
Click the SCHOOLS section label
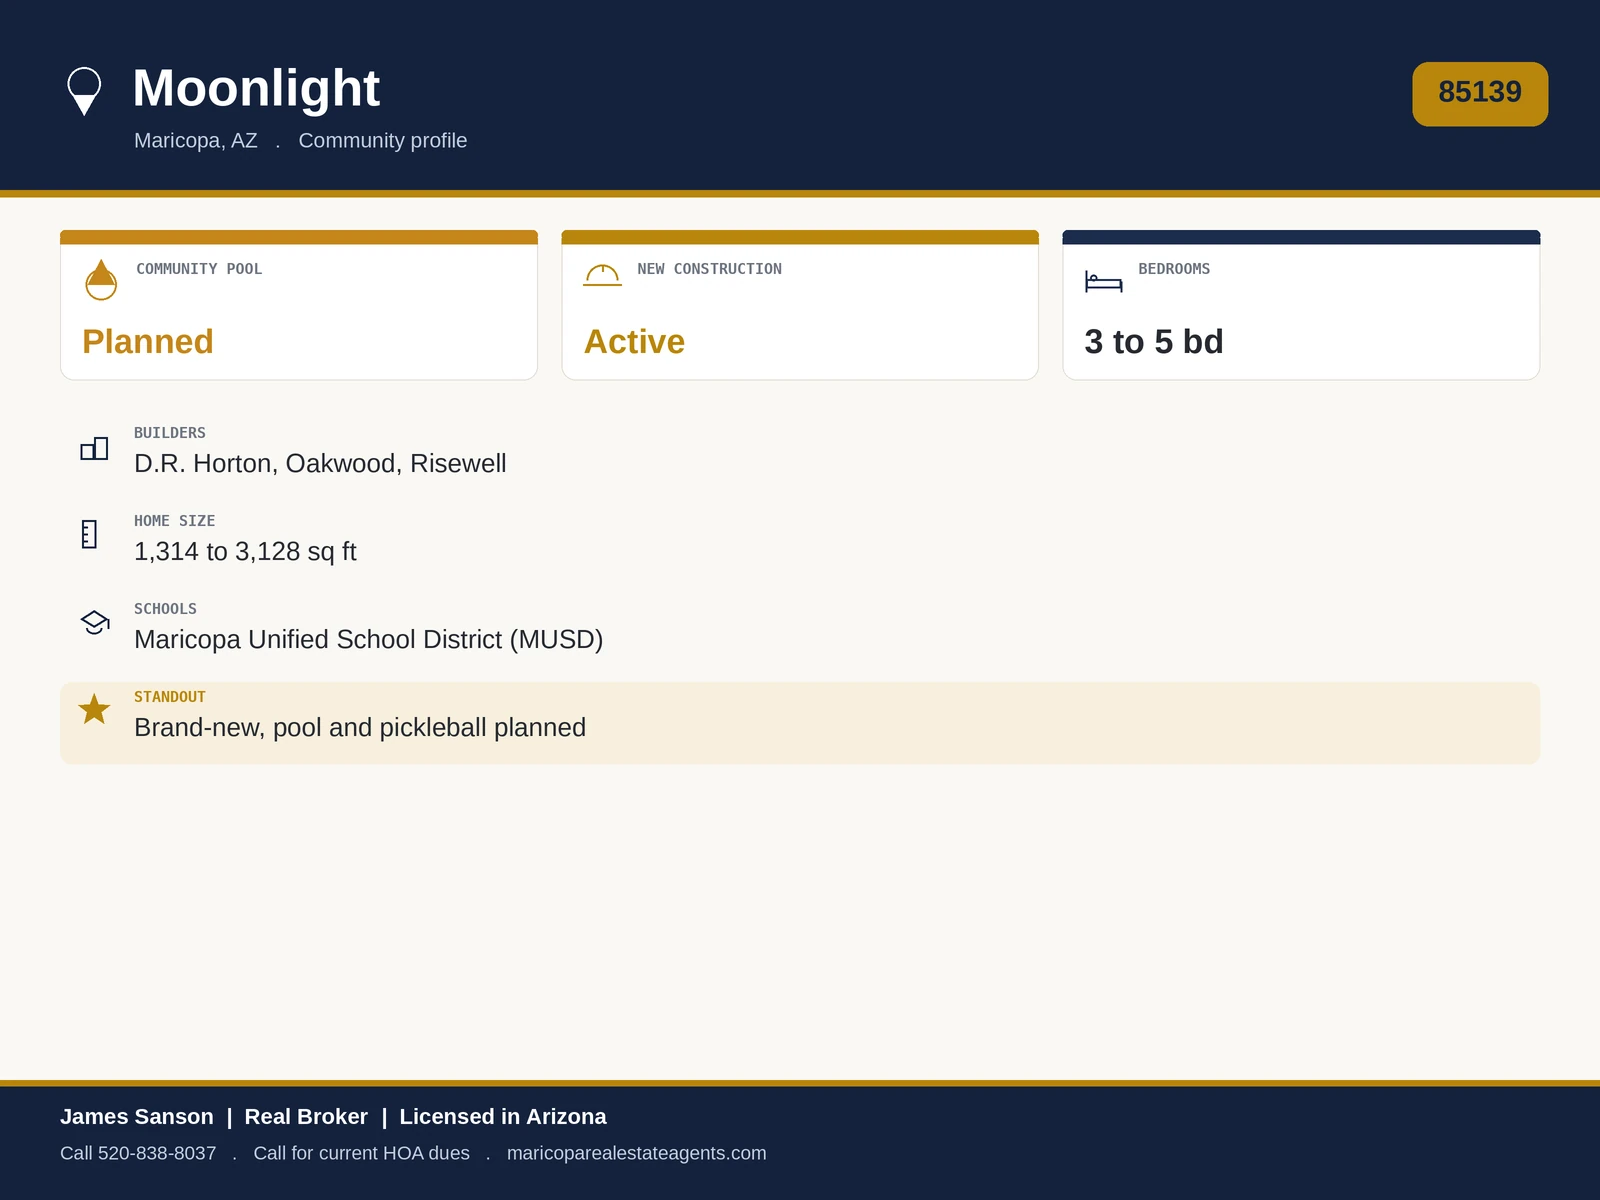[166, 609]
